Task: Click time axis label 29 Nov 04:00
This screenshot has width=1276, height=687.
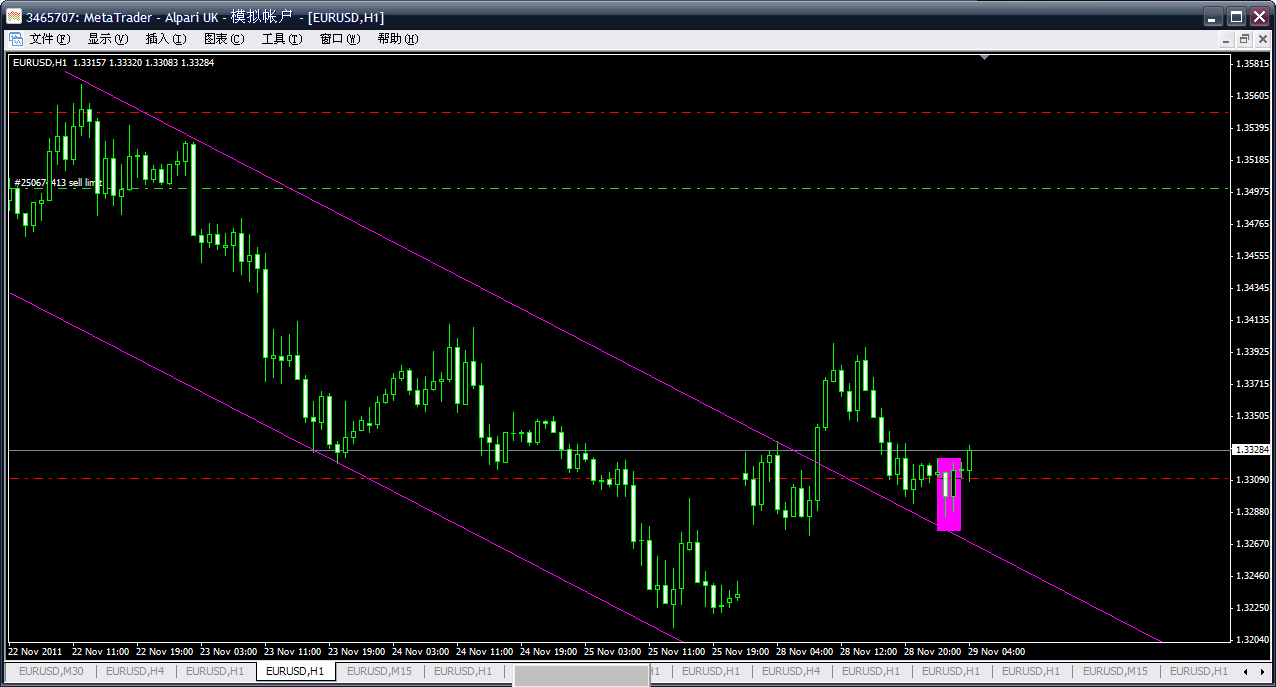Action: click(996, 651)
